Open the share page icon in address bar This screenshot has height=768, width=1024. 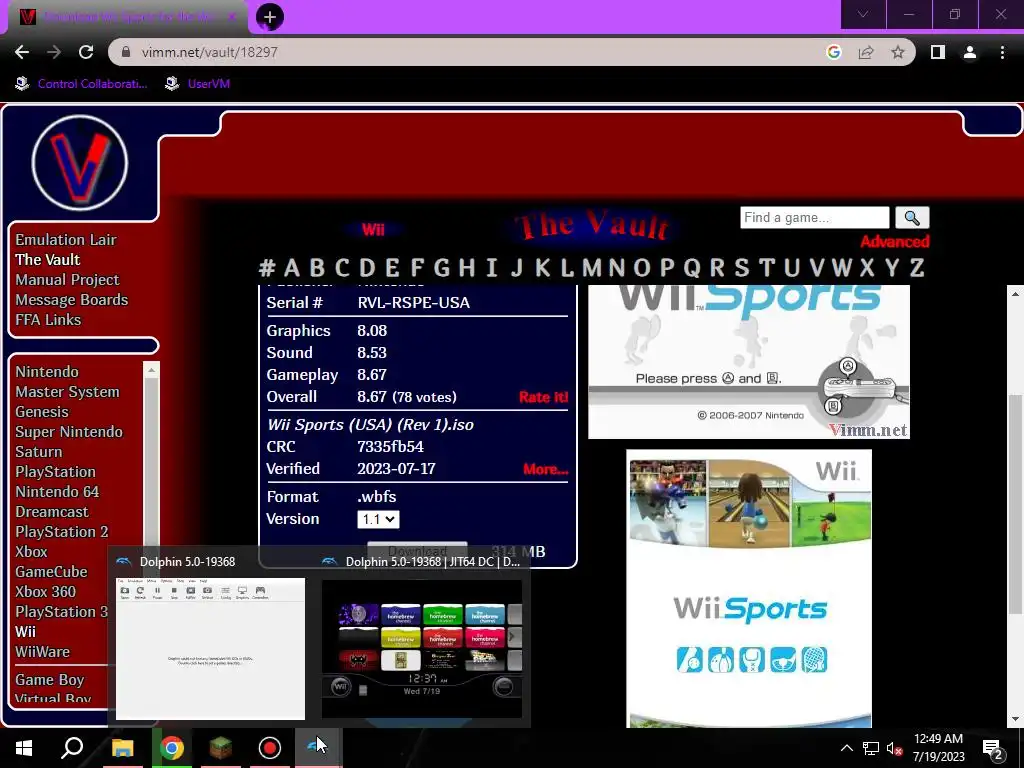(x=866, y=52)
